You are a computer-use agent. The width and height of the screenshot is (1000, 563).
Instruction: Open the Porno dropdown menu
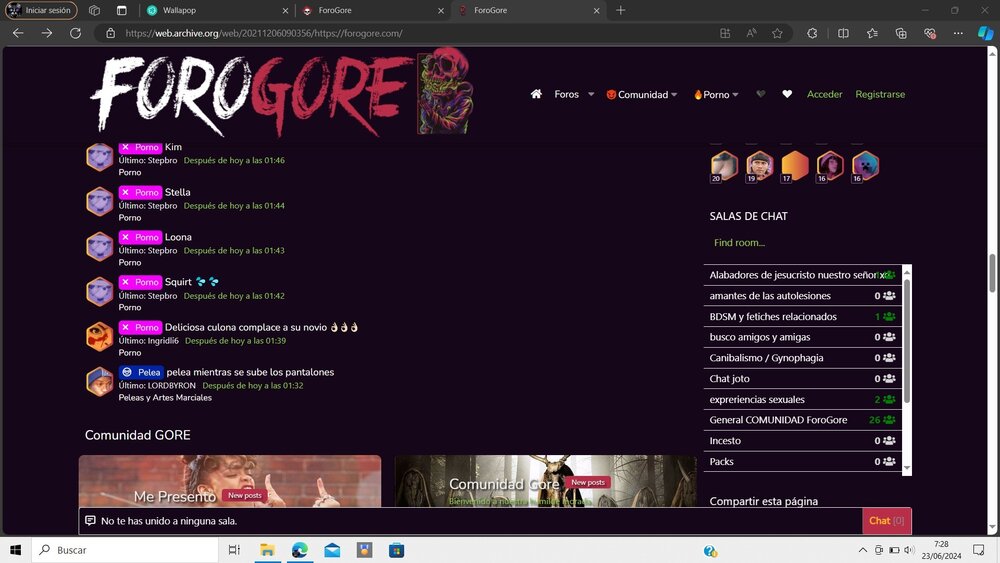click(716, 94)
